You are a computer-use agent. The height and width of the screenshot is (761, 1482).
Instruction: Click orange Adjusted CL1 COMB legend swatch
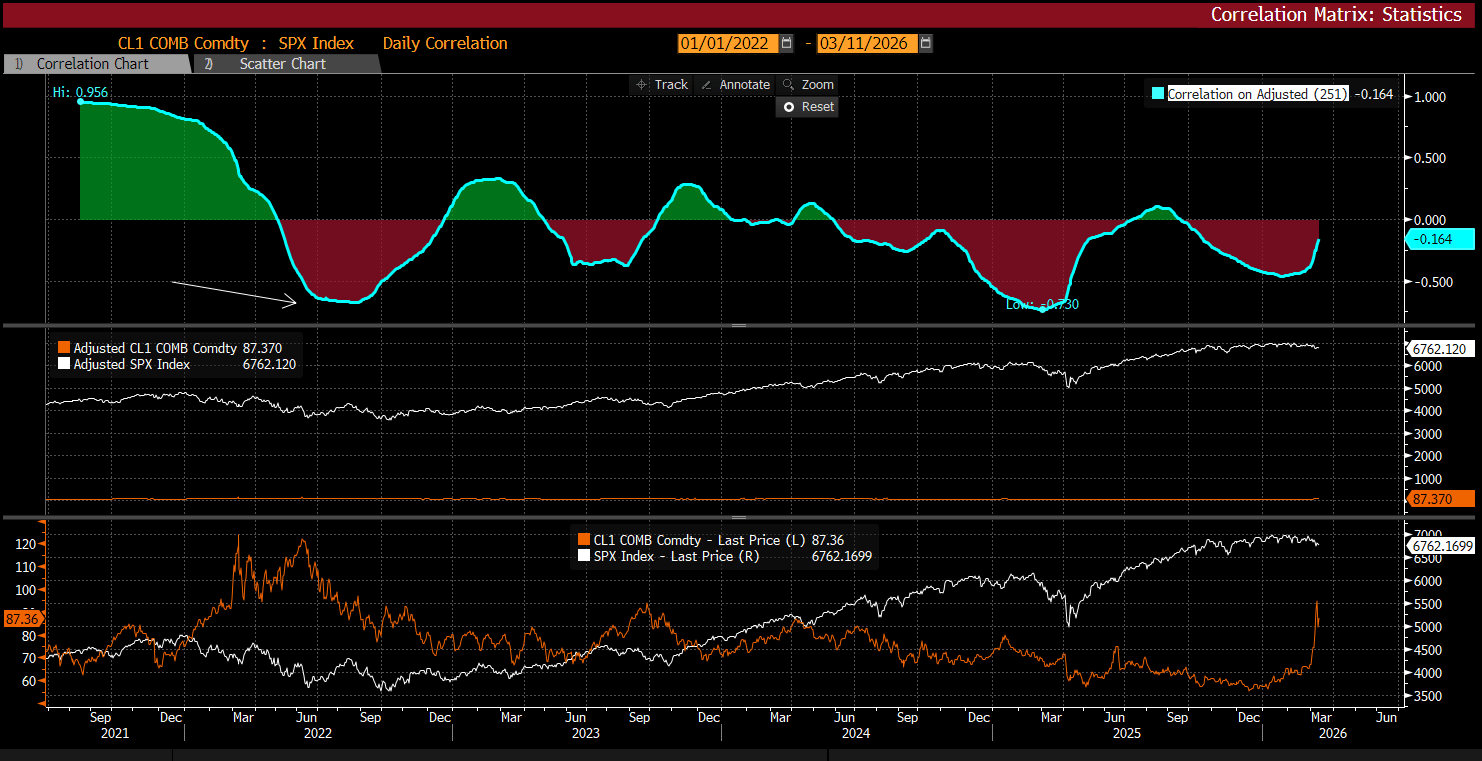click(64, 348)
